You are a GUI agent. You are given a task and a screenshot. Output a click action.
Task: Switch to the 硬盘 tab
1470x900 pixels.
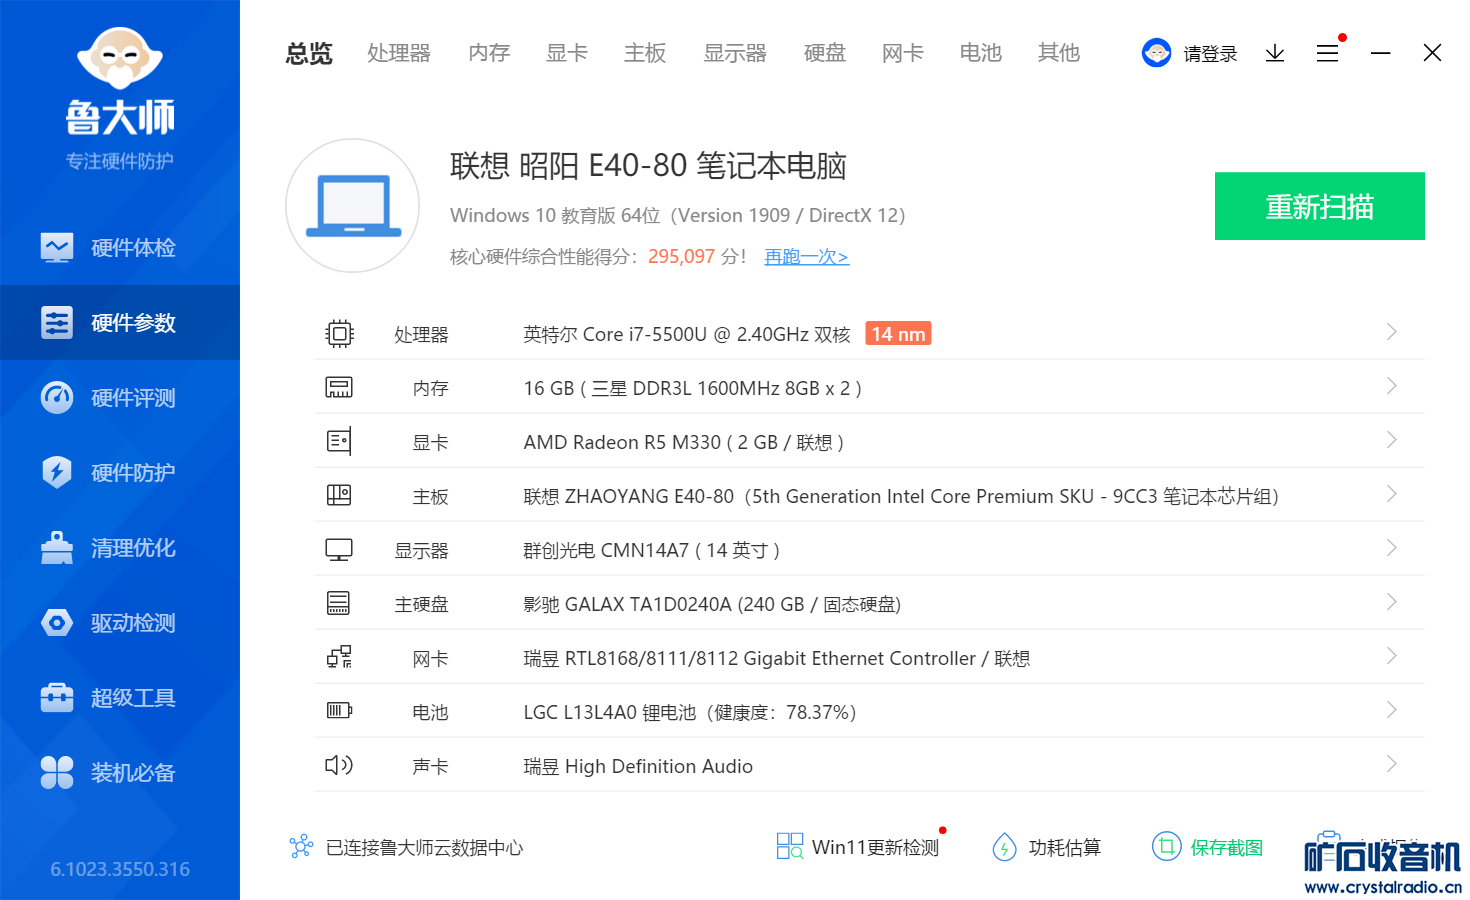[x=824, y=53]
